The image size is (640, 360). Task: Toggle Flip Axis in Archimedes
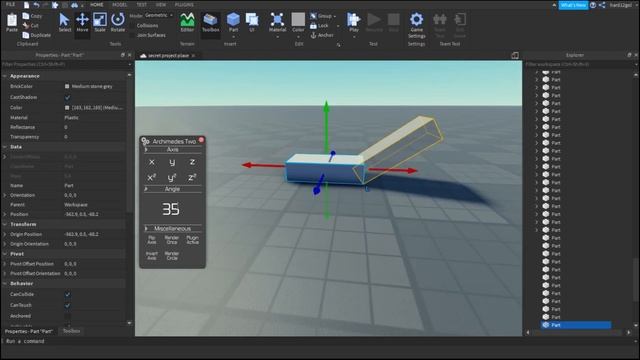[151, 240]
